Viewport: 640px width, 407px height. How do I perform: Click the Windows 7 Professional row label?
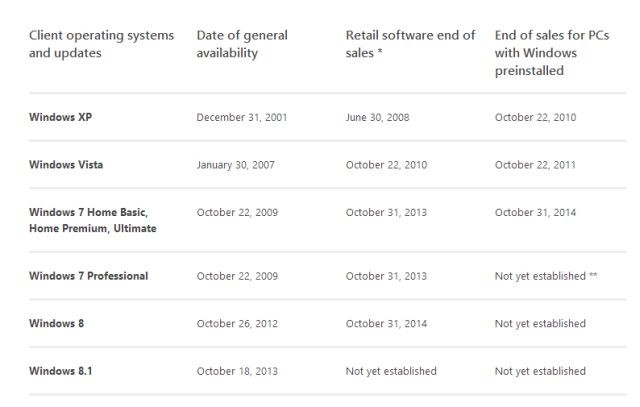click(88, 276)
